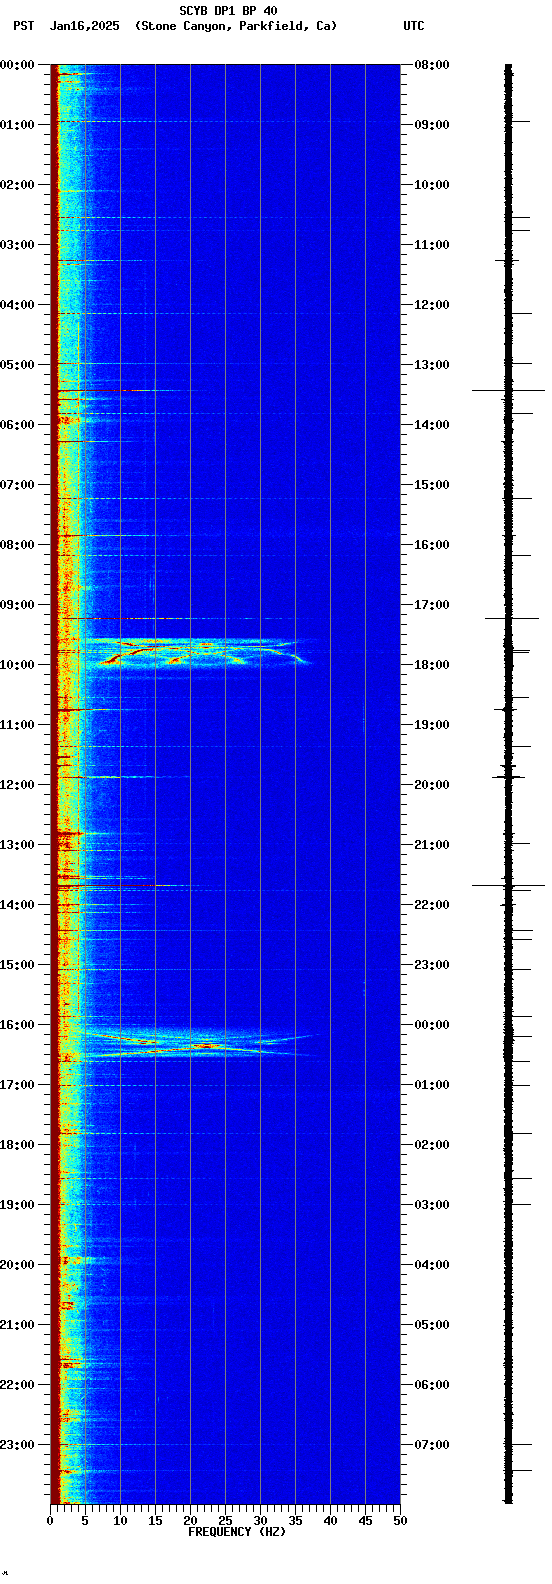Viewport: 552px width, 1584px height.
Task: Click the seismogram spike just after 17:00 UTC
Action: pos(511,618)
